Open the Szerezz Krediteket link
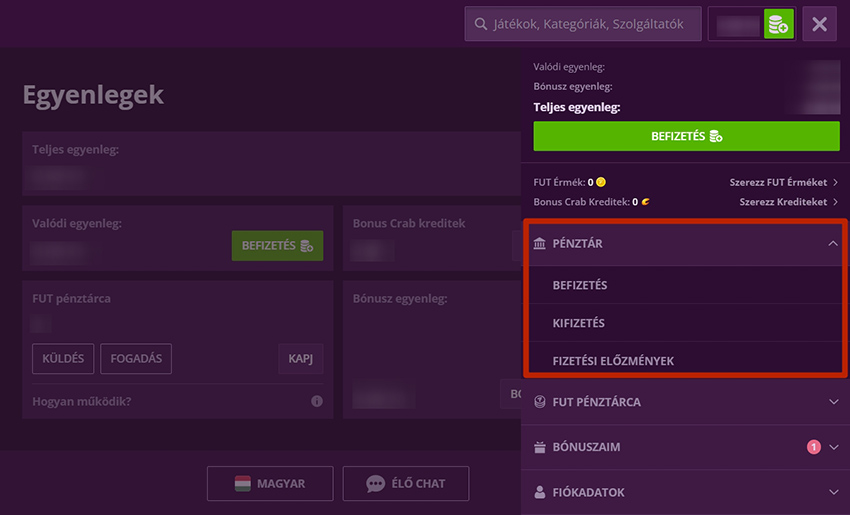The height and width of the screenshot is (515, 850). pos(788,202)
